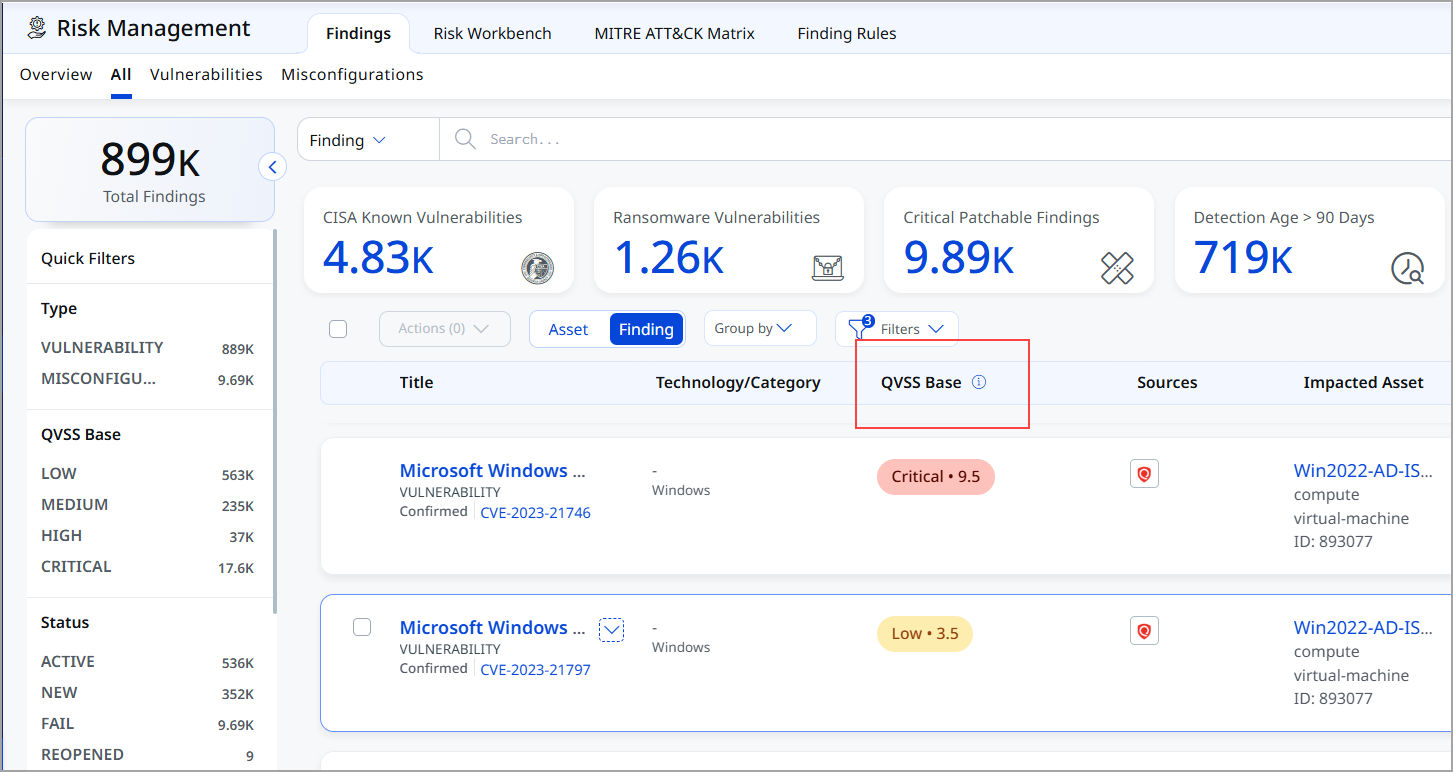Toggle the select-all findings checkbox
The image size is (1453, 772).
tap(338, 329)
